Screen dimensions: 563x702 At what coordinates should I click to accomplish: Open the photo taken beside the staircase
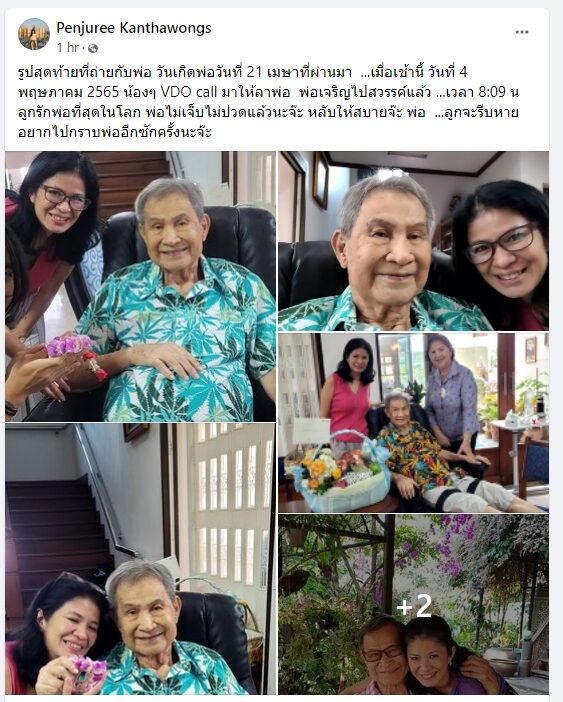coord(141,559)
